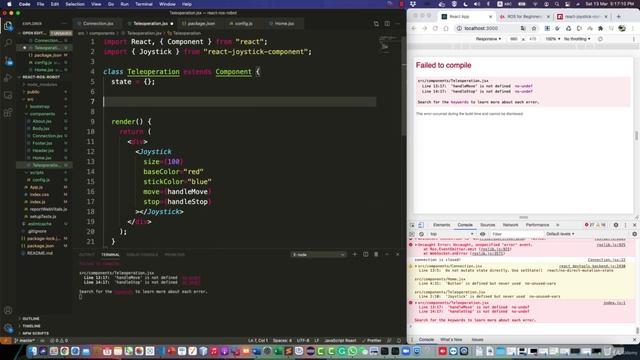The height and width of the screenshot is (360, 640).
Task: Open the Terminal menu in menu bar
Action: pos(144,4)
